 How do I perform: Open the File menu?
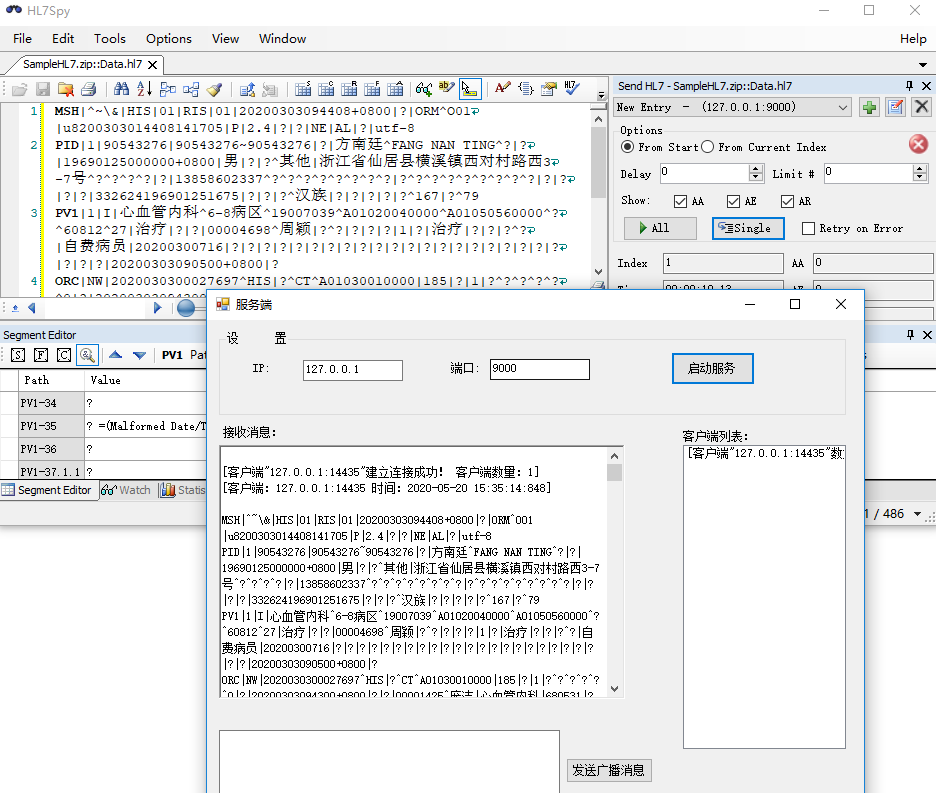tap(21, 38)
